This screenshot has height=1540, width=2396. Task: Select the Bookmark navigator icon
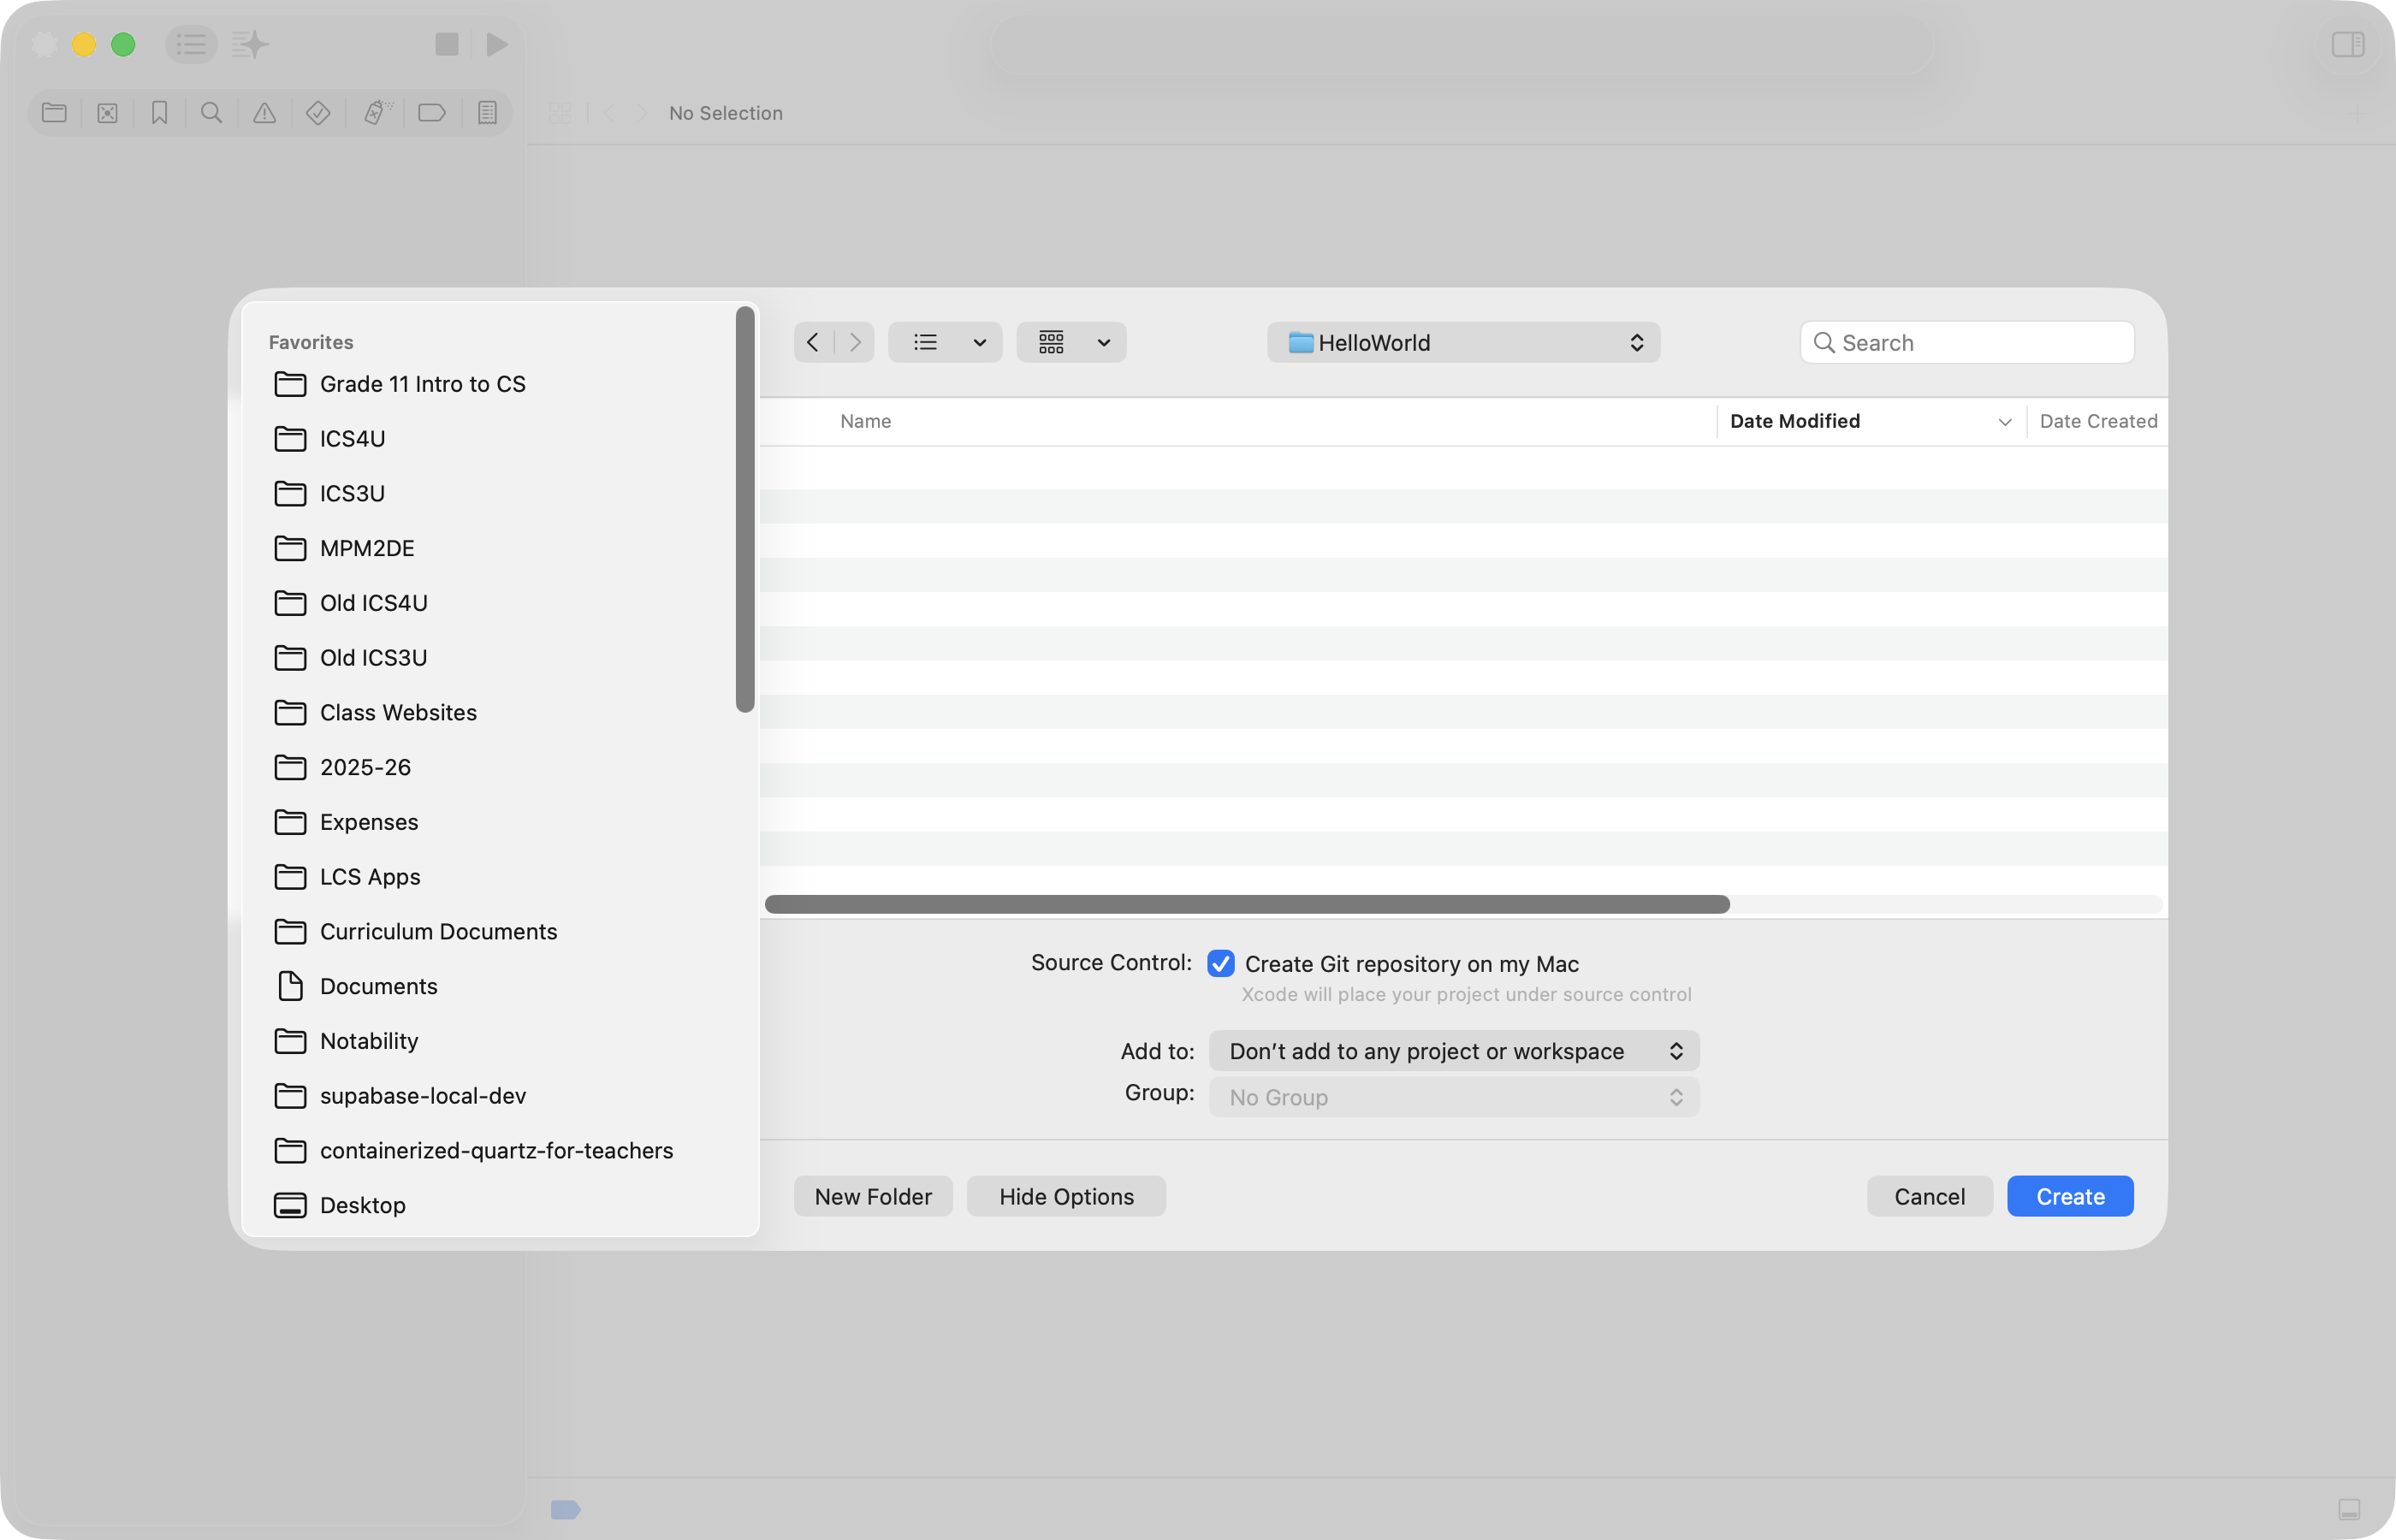(x=159, y=113)
